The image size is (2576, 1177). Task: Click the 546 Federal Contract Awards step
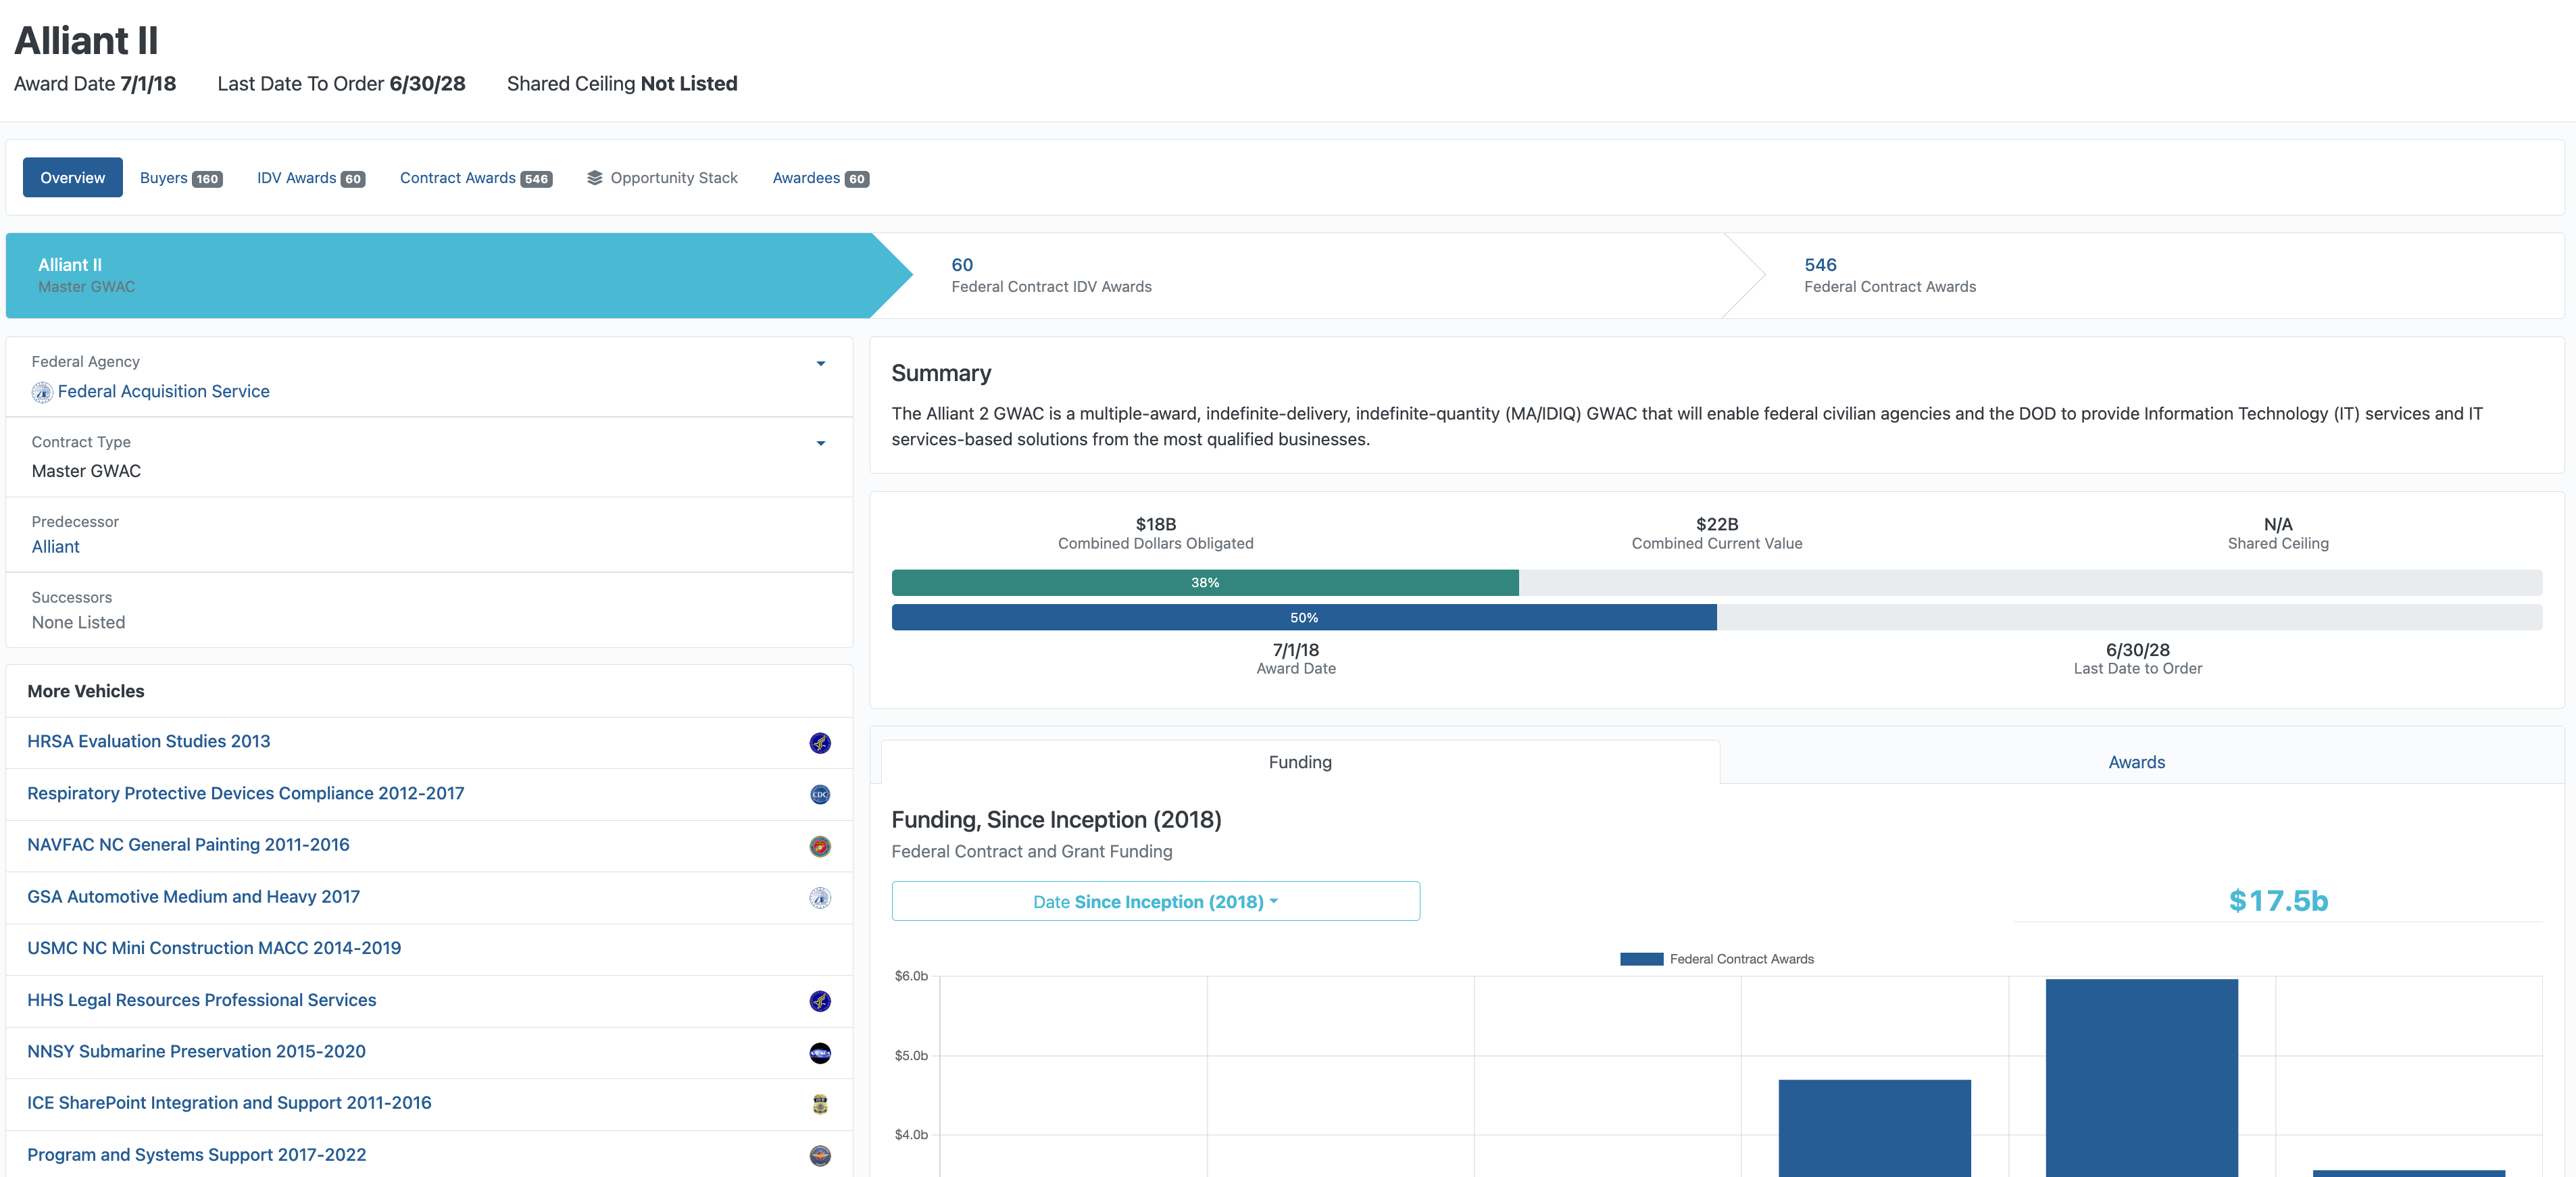1889,275
